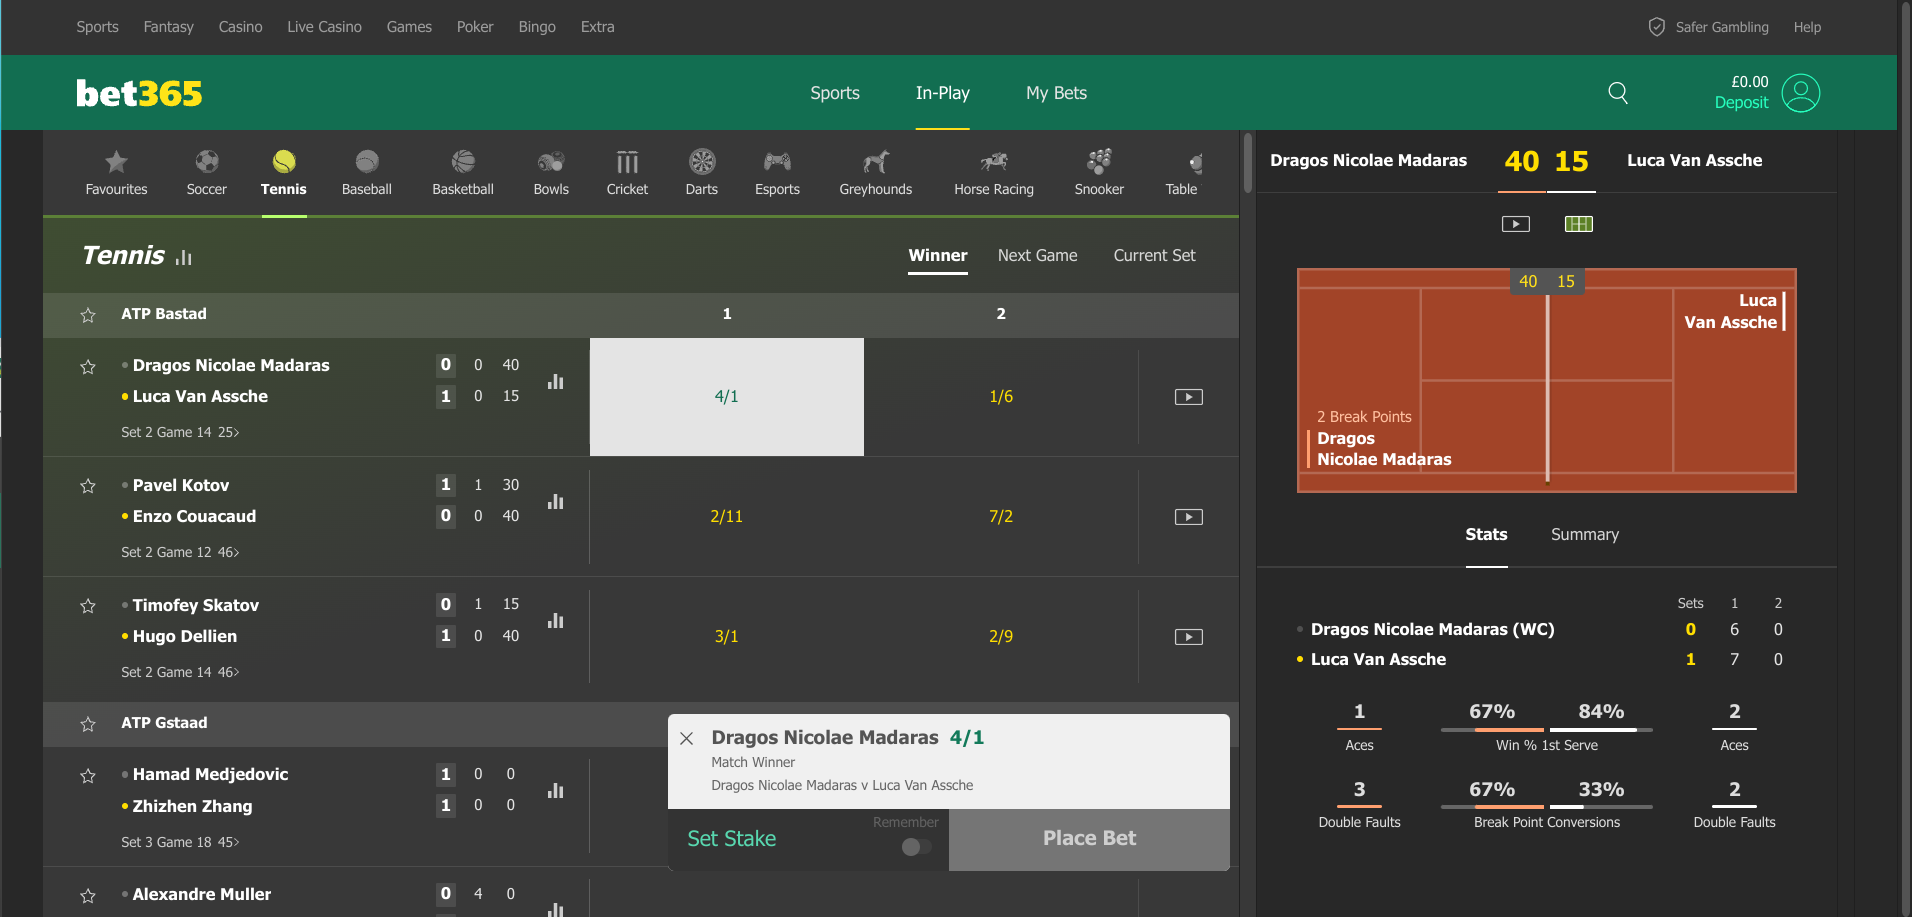Open stats chart for Medjedovic v Zhang

coord(556,790)
